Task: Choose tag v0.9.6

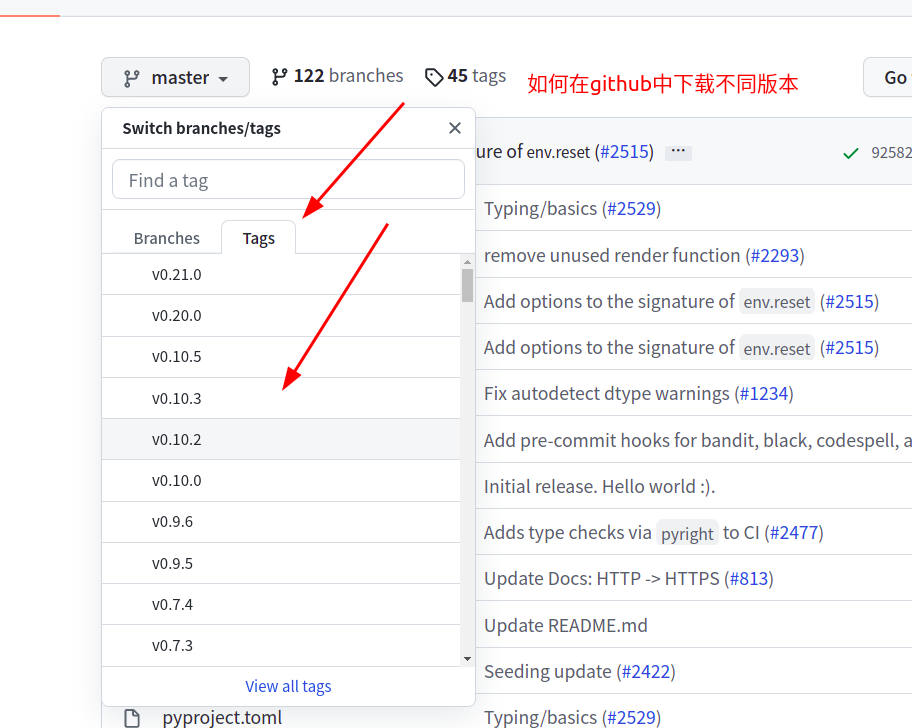Action: tap(281, 522)
